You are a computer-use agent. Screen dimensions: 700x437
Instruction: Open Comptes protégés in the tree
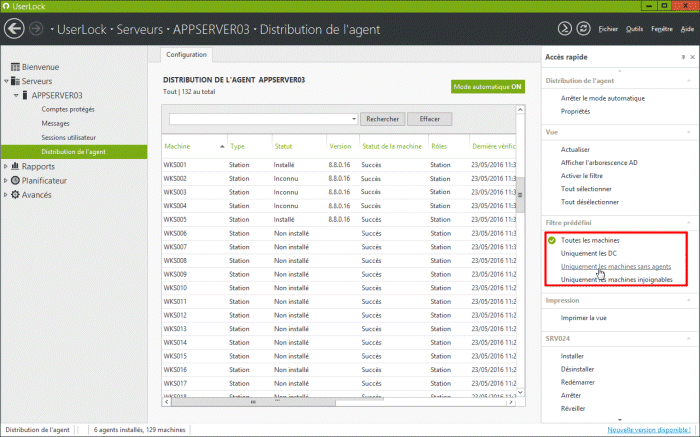(x=68, y=109)
